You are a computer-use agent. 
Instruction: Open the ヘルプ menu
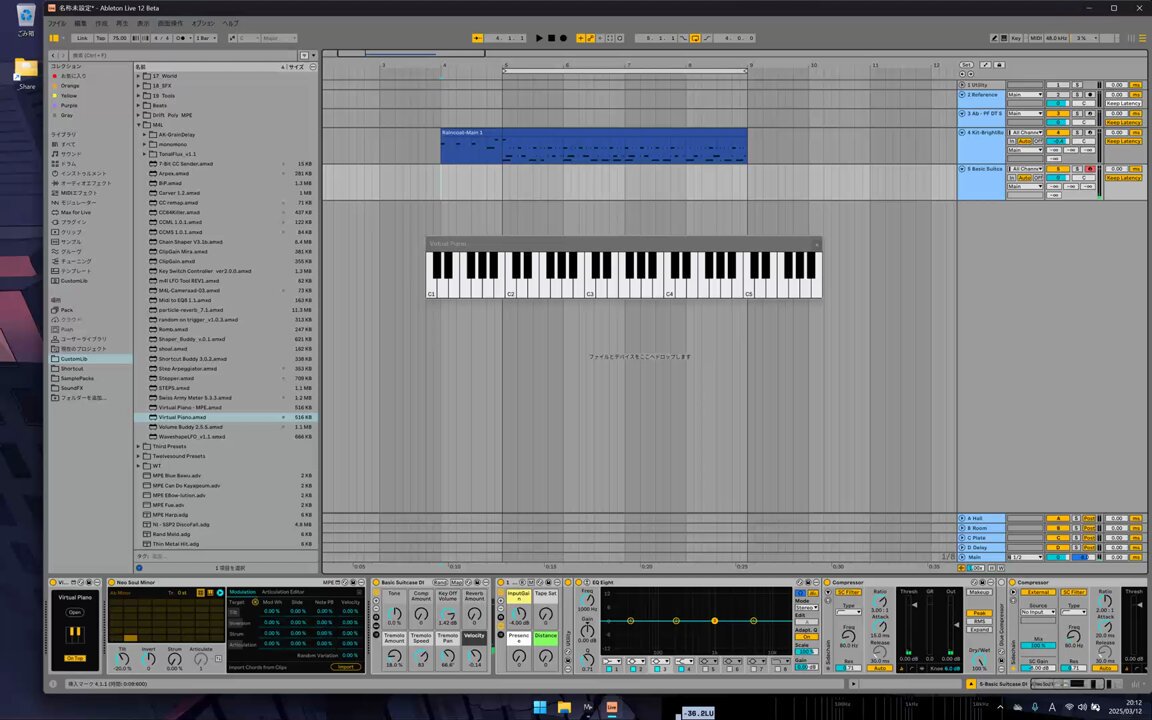pos(231,24)
